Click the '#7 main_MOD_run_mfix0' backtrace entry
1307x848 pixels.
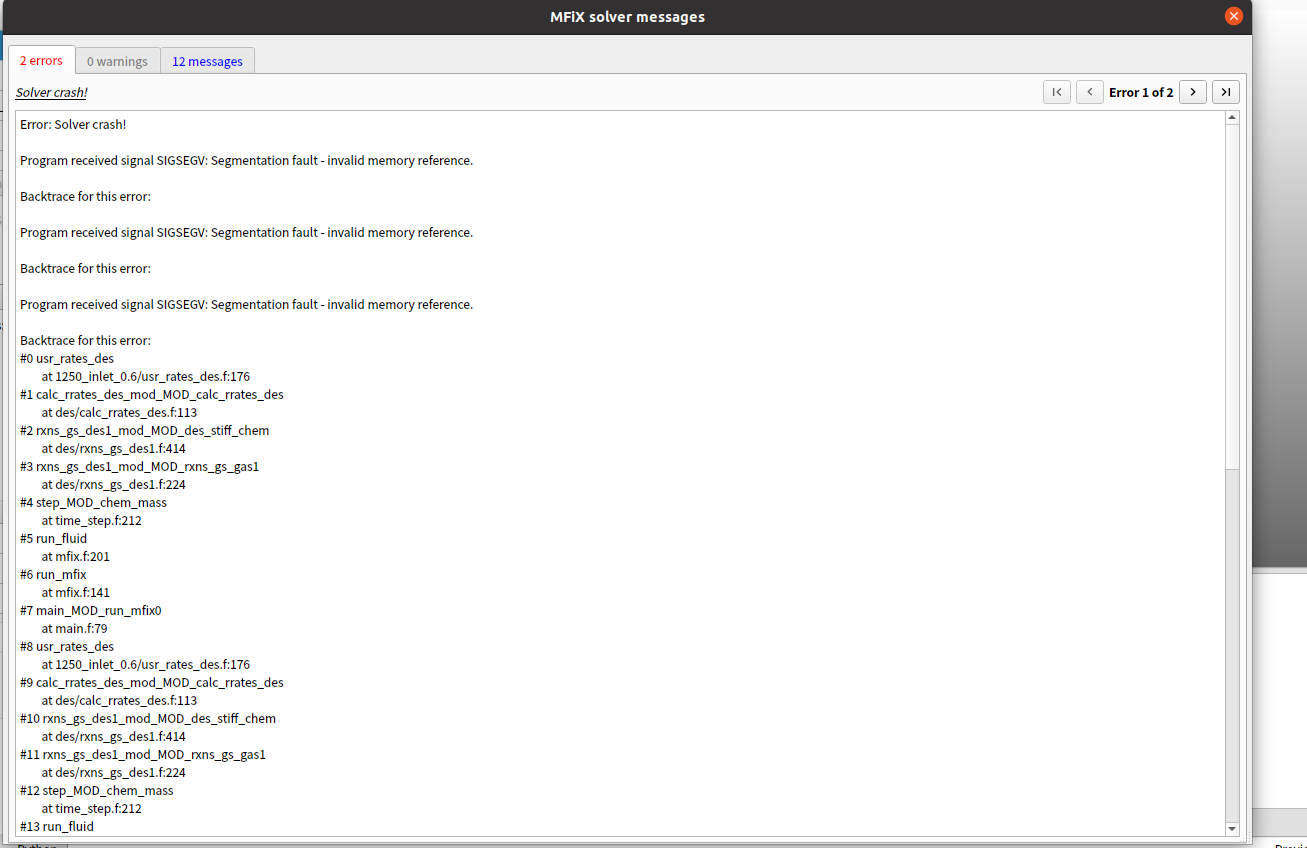coord(91,610)
